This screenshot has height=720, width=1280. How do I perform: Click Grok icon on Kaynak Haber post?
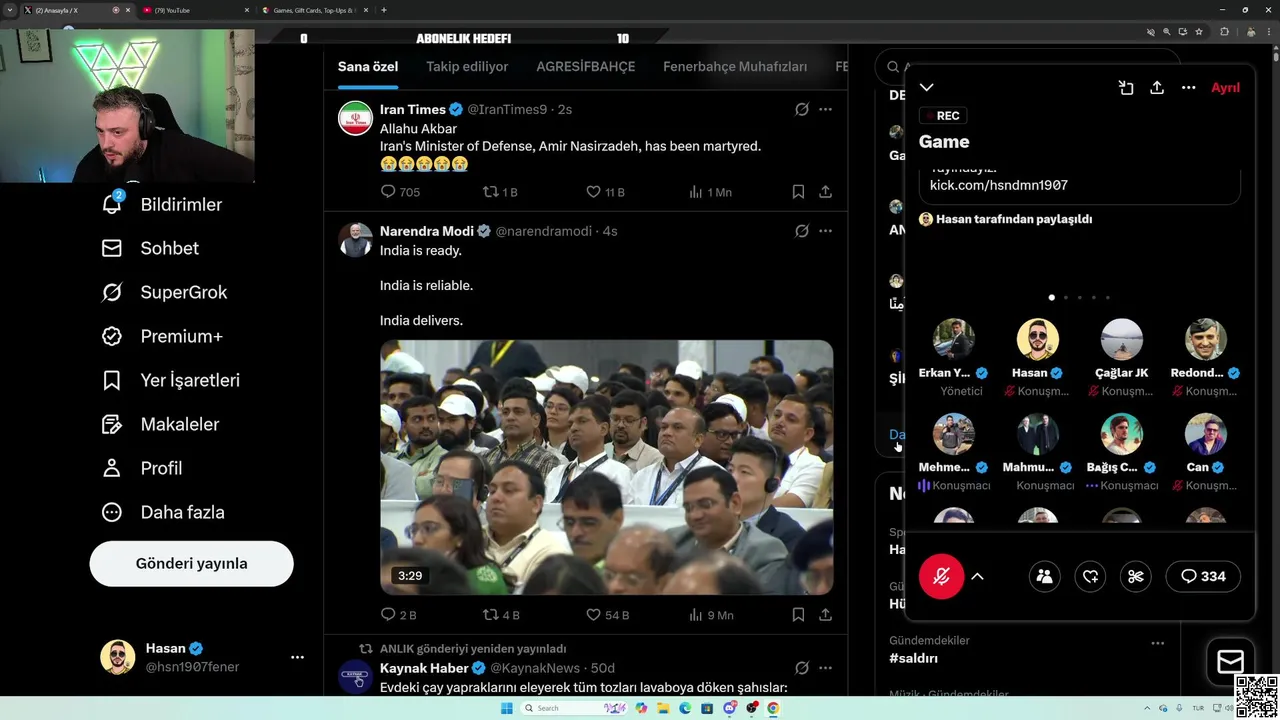[801, 668]
